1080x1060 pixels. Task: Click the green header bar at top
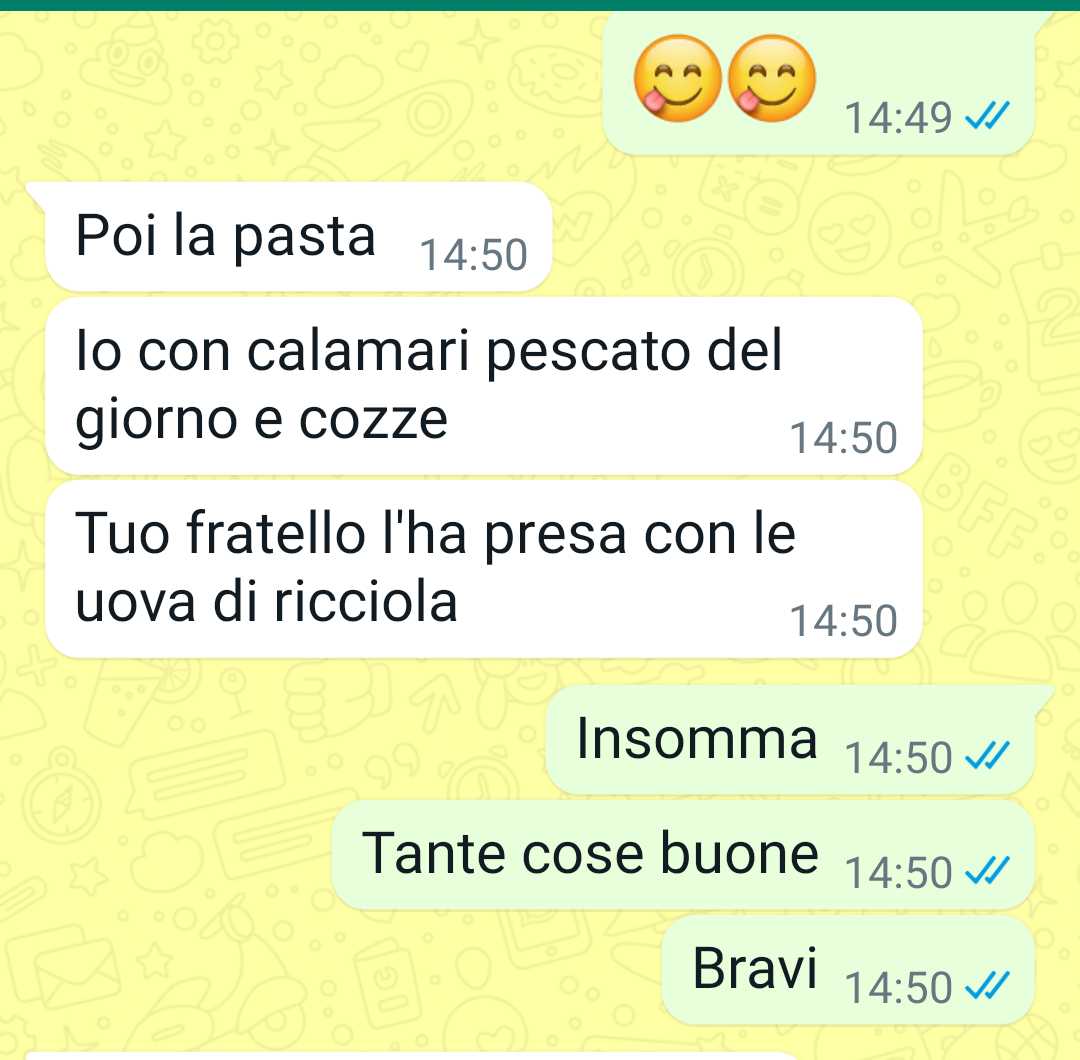540,5
